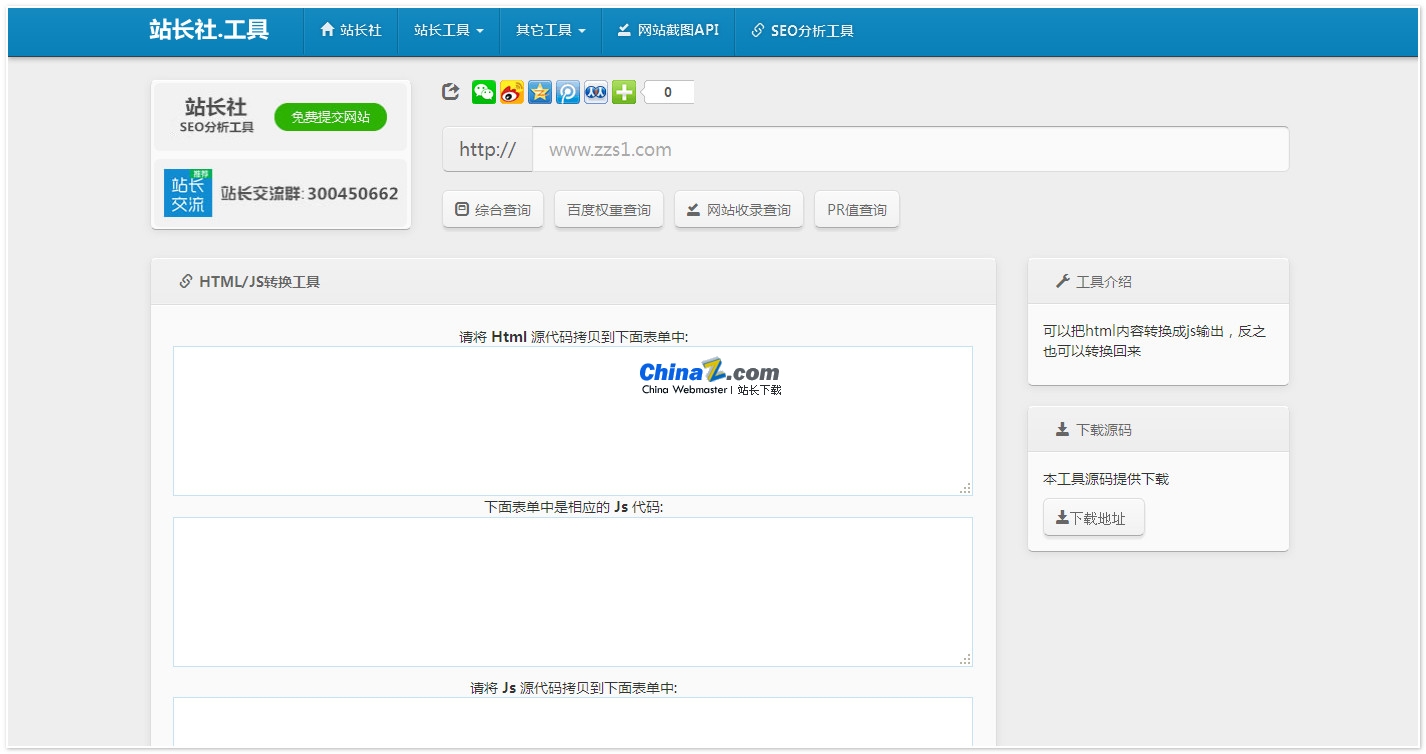Image resolution: width=1426 pixels, height=754 pixels.
Task: Click the 站长社.工具 site brand
Action: 209,29
